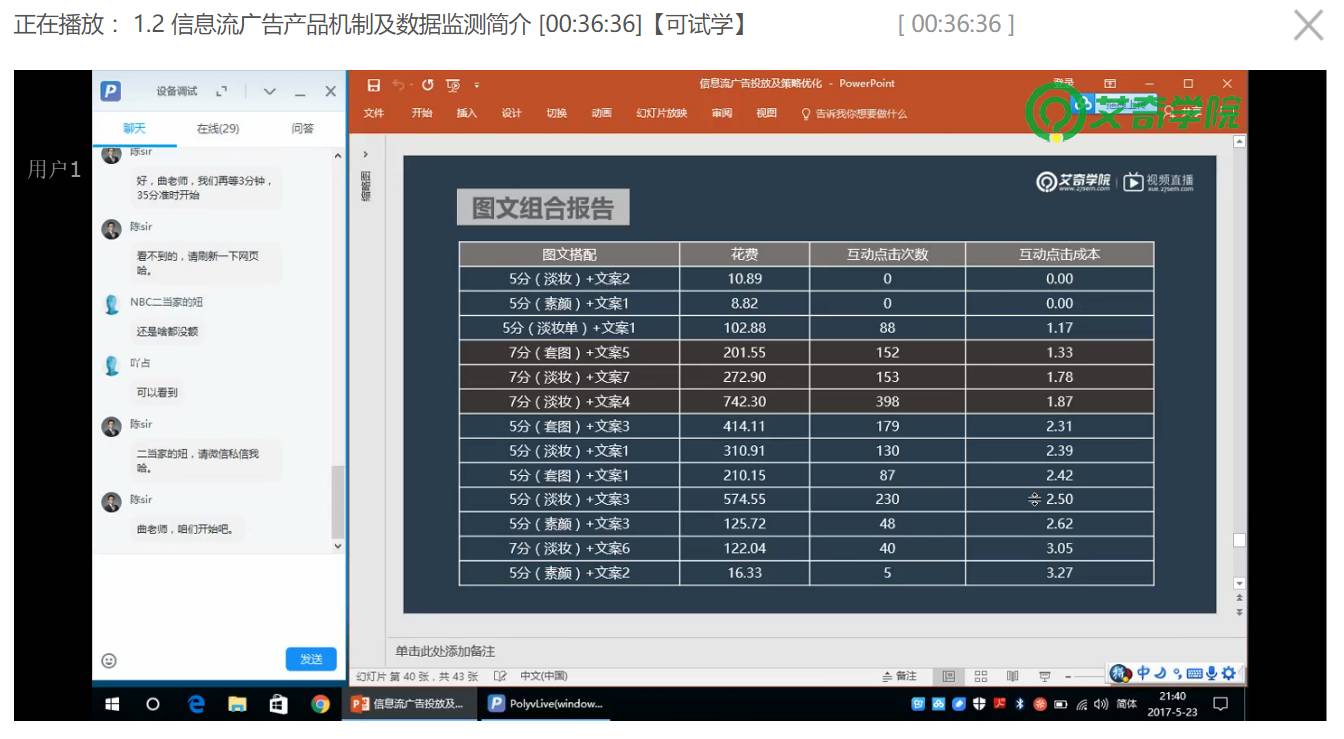
Task: Switch to the 在线(29) tab
Action: point(218,128)
